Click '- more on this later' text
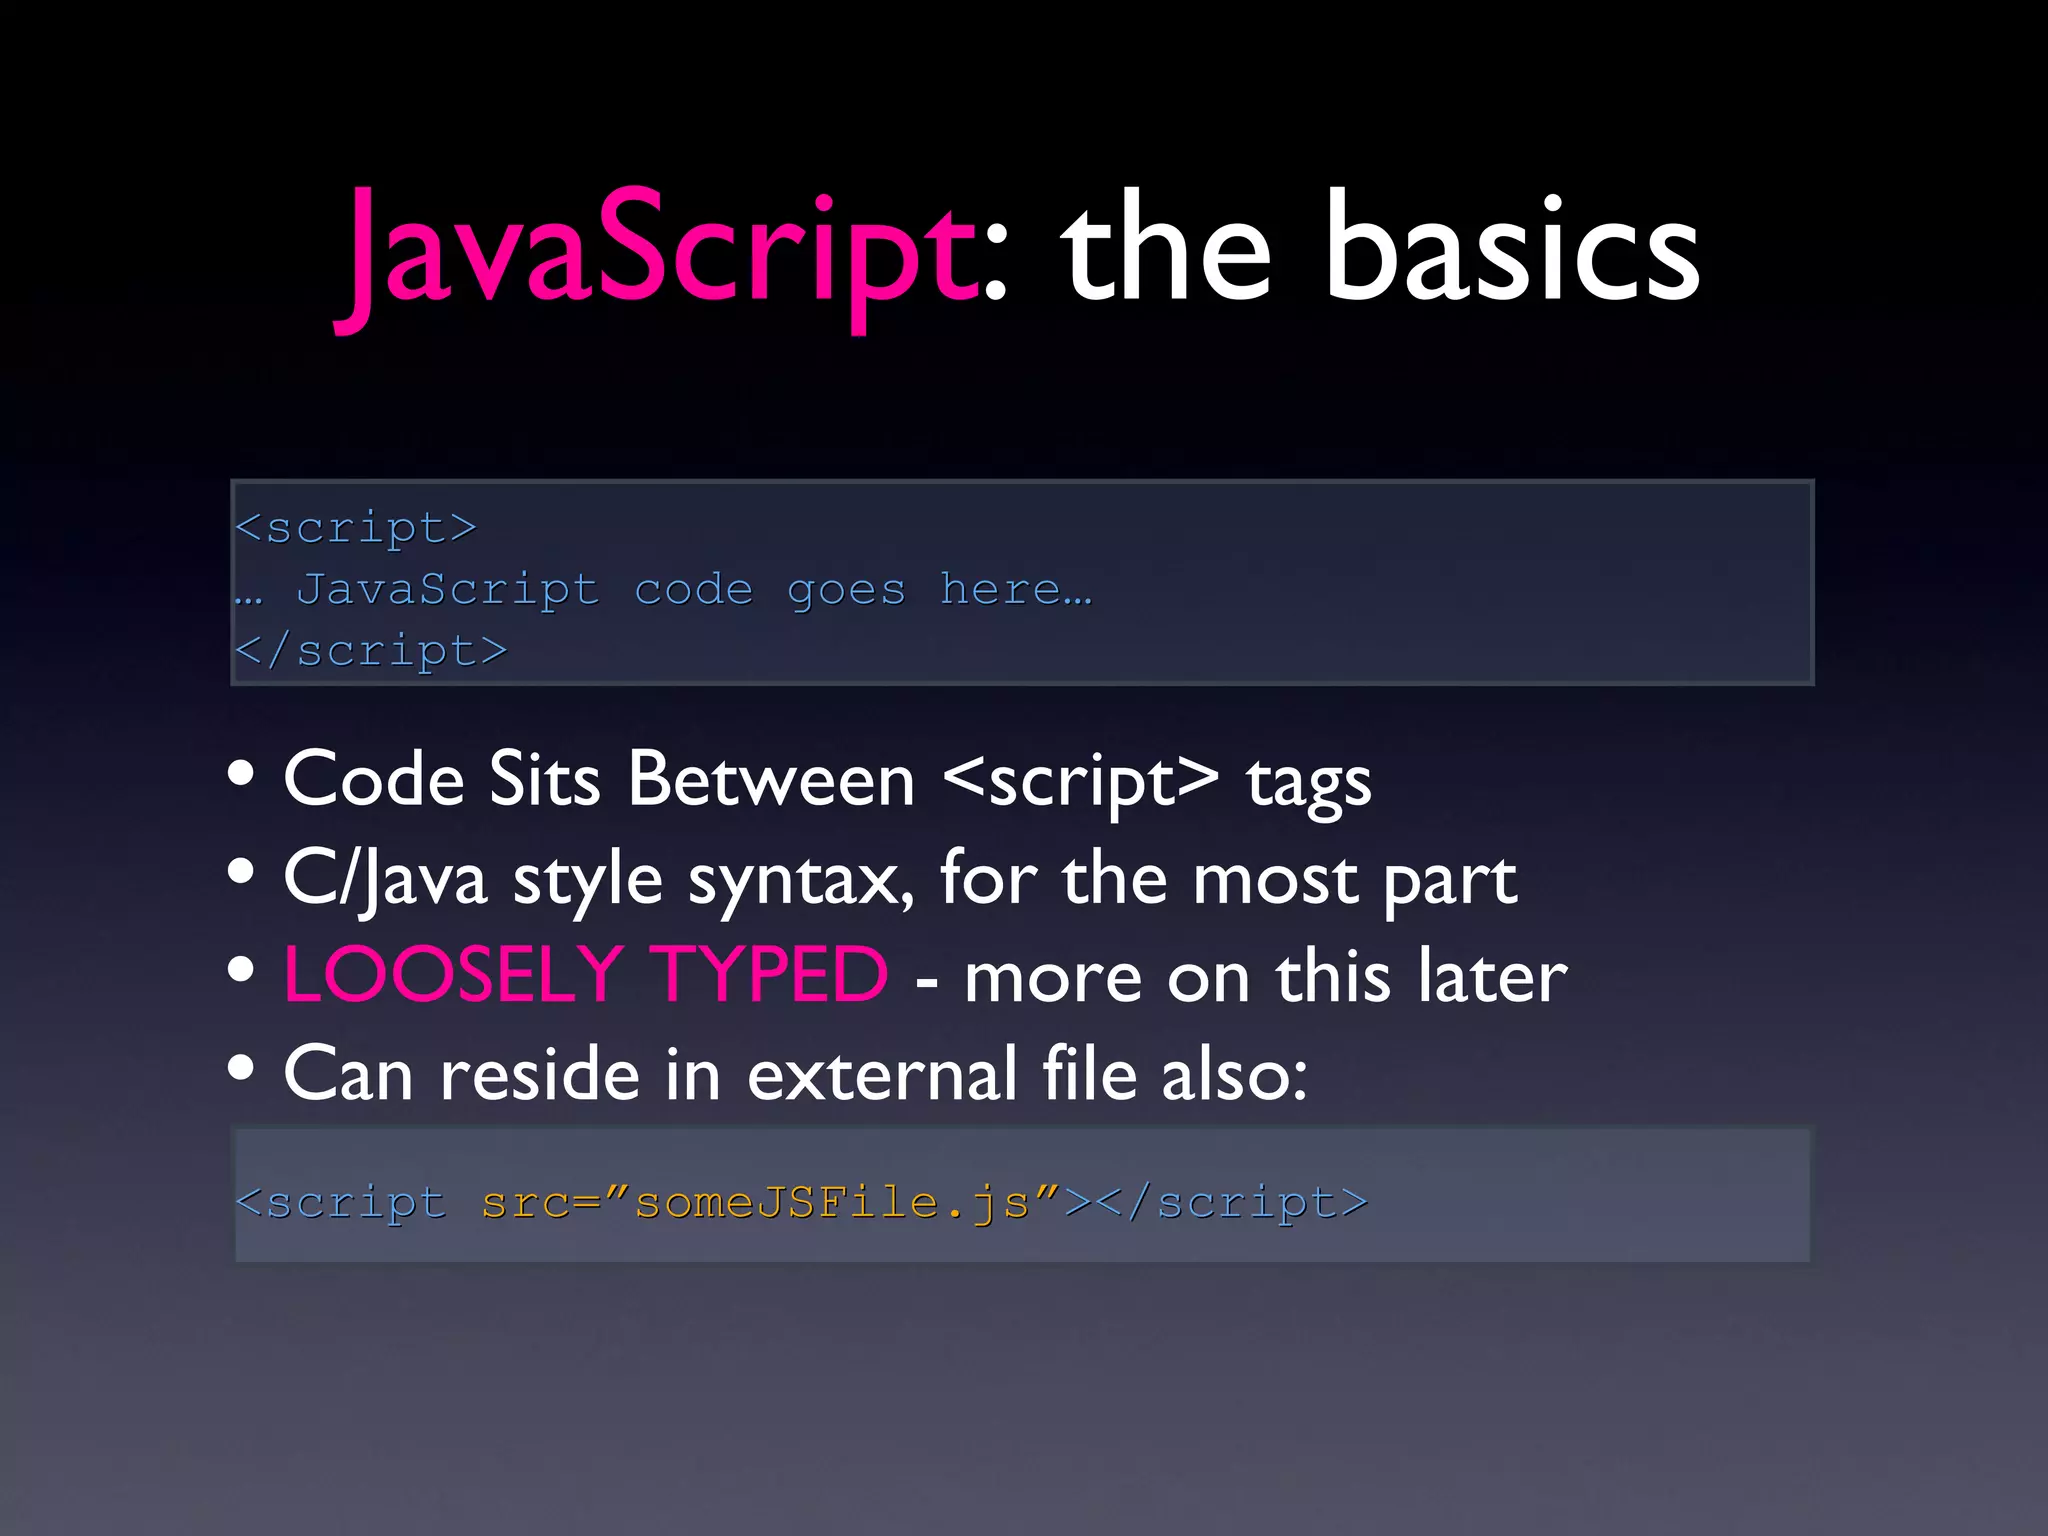 1241,976
